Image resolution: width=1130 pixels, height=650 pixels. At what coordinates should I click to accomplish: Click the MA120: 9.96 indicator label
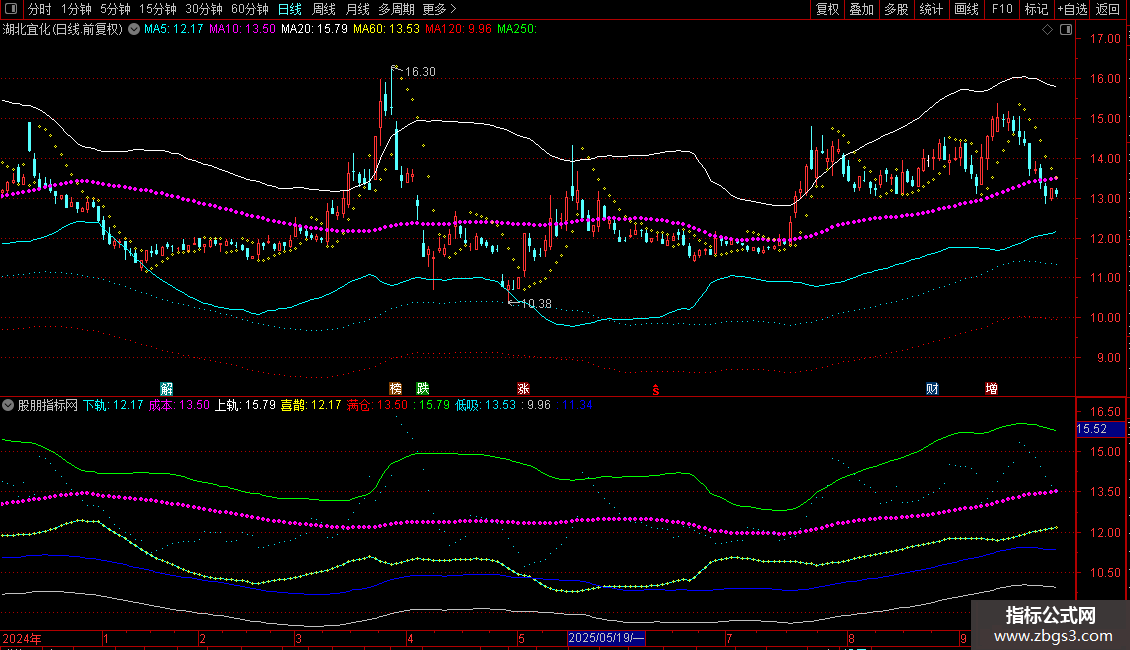458,29
